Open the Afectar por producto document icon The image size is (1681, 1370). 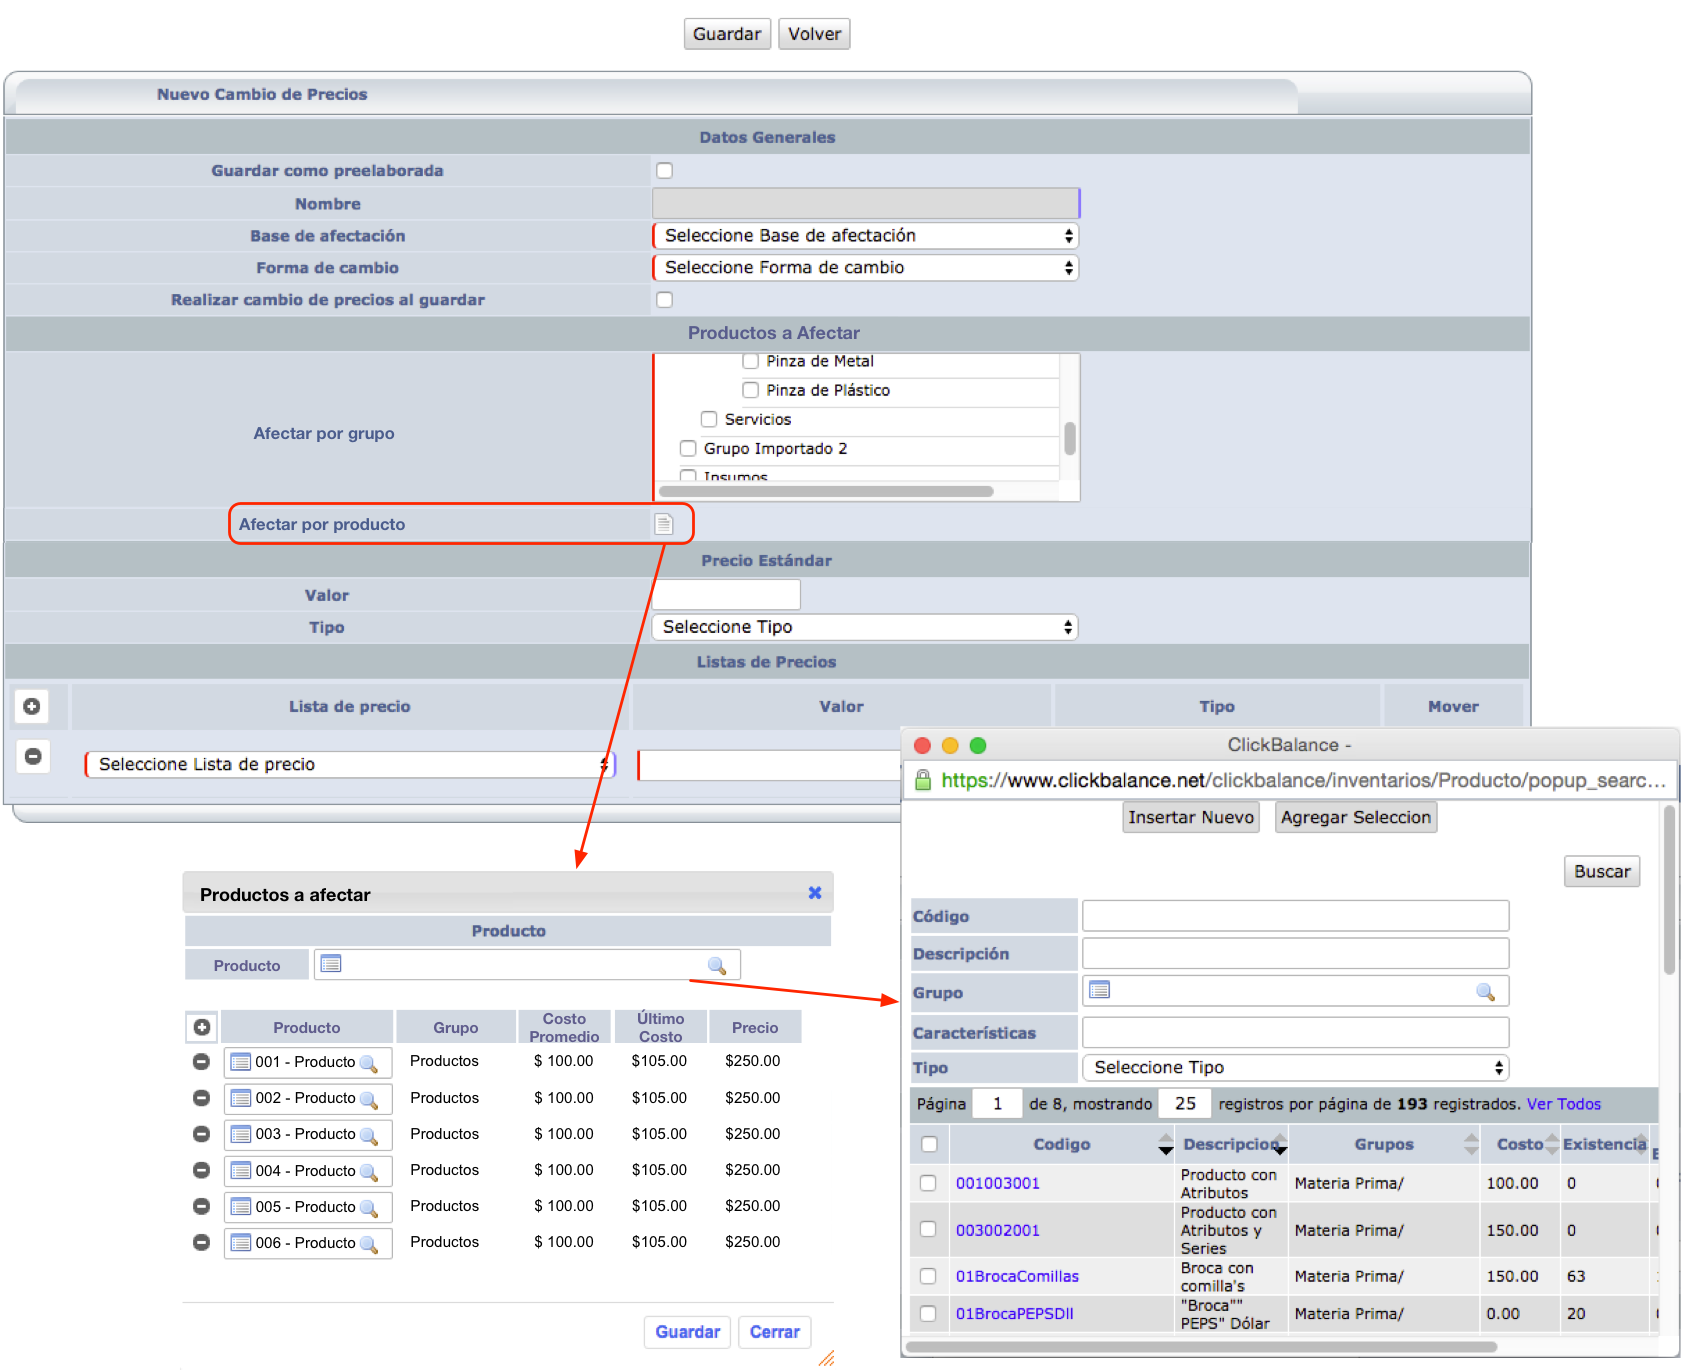coord(664,524)
